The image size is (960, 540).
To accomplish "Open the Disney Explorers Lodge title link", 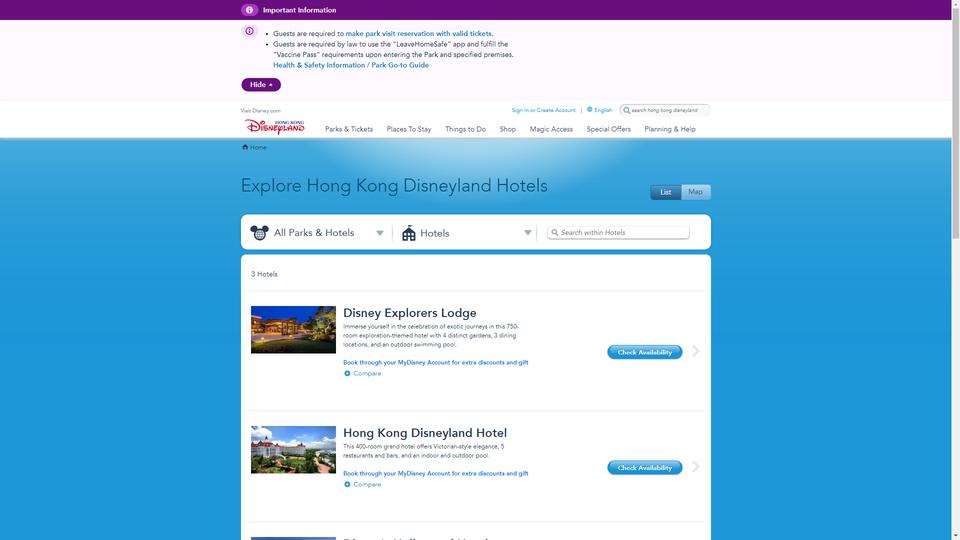I will pos(410,313).
